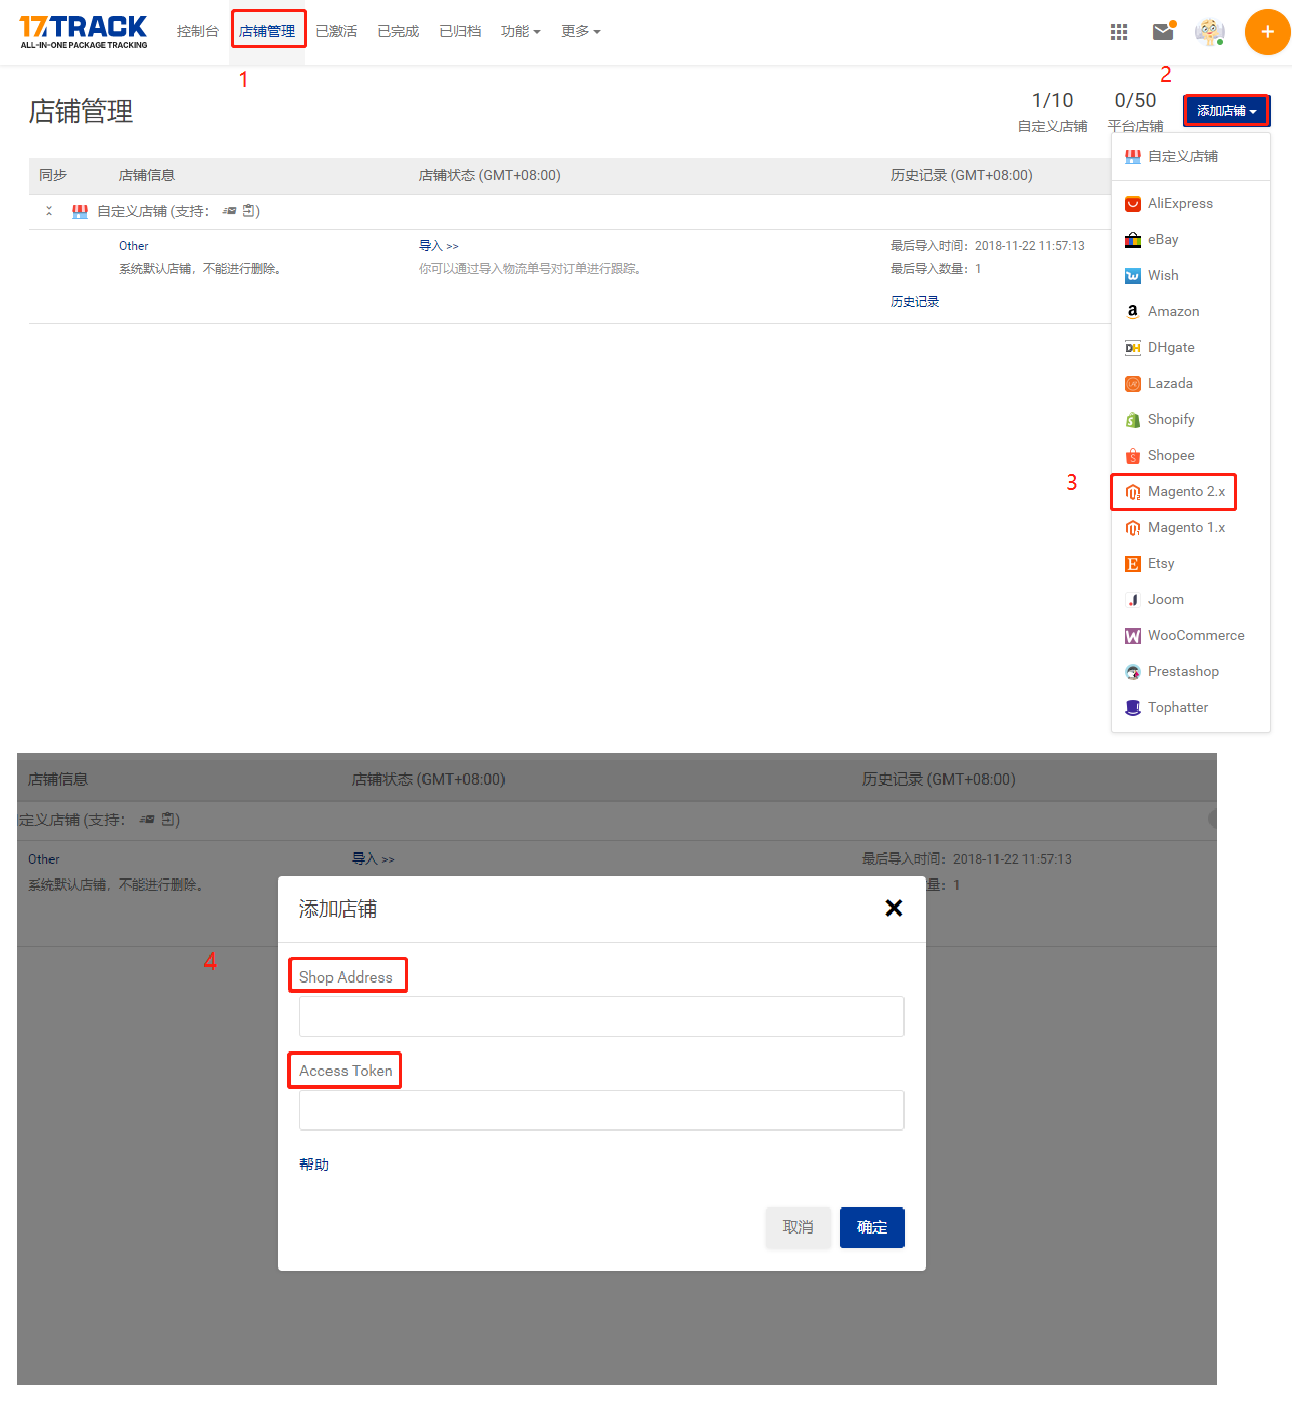Click the 导入 >> link in top table
This screenshot has width=1292, height=1416.
(x=438, y=246)
